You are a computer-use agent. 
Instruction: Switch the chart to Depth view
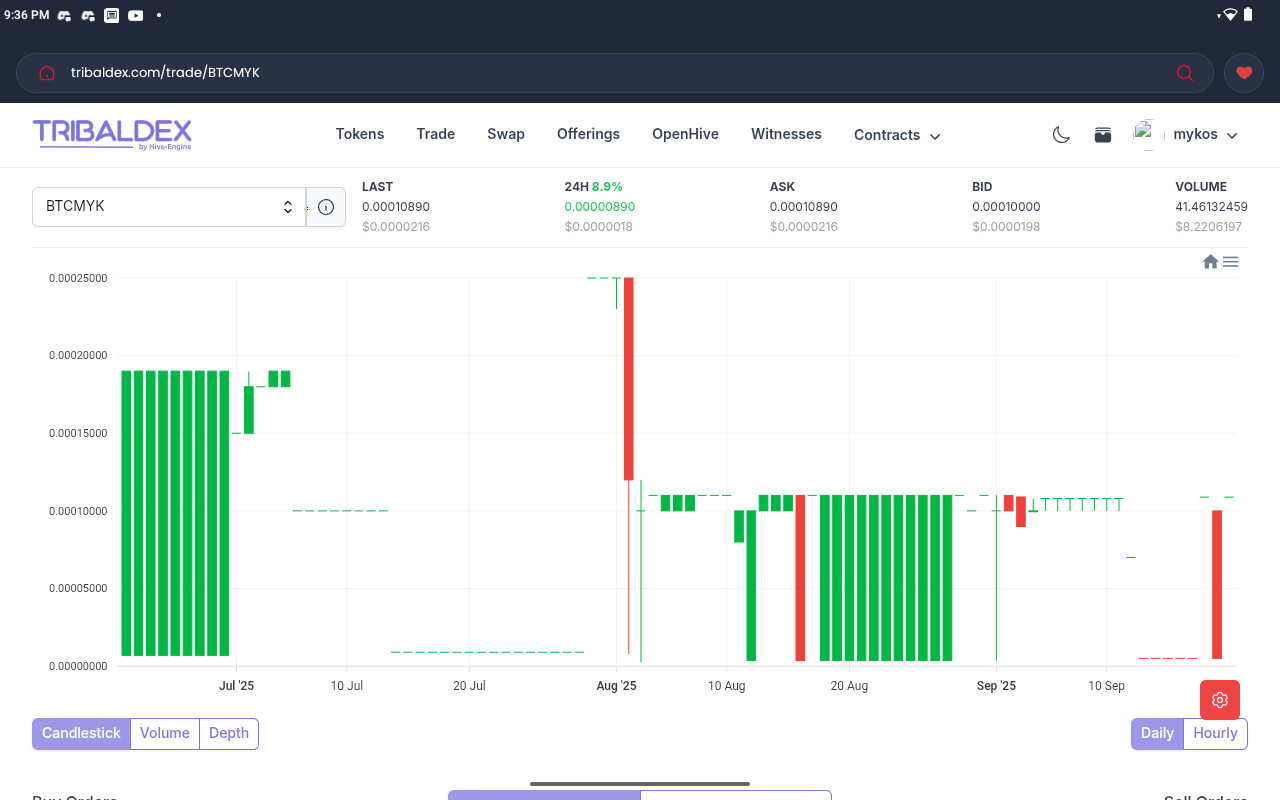tap(229, 733)
